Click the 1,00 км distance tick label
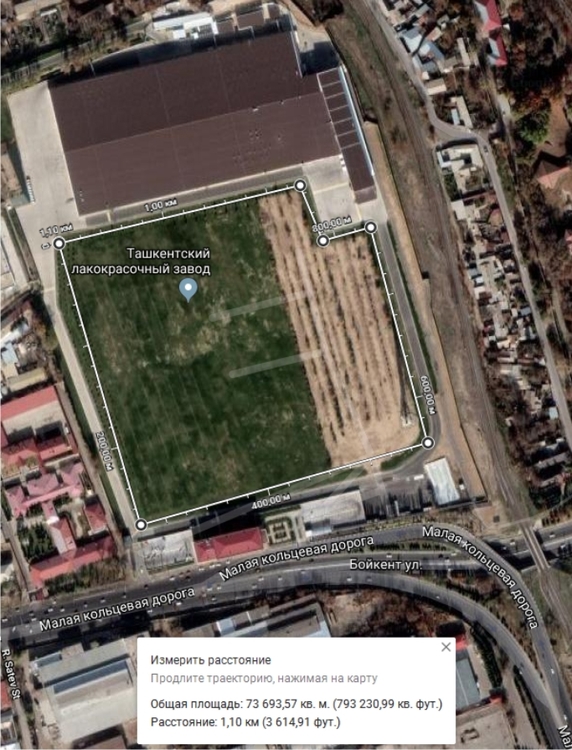Viewport: 572px width, 750px height. click(x=160, y=206)
